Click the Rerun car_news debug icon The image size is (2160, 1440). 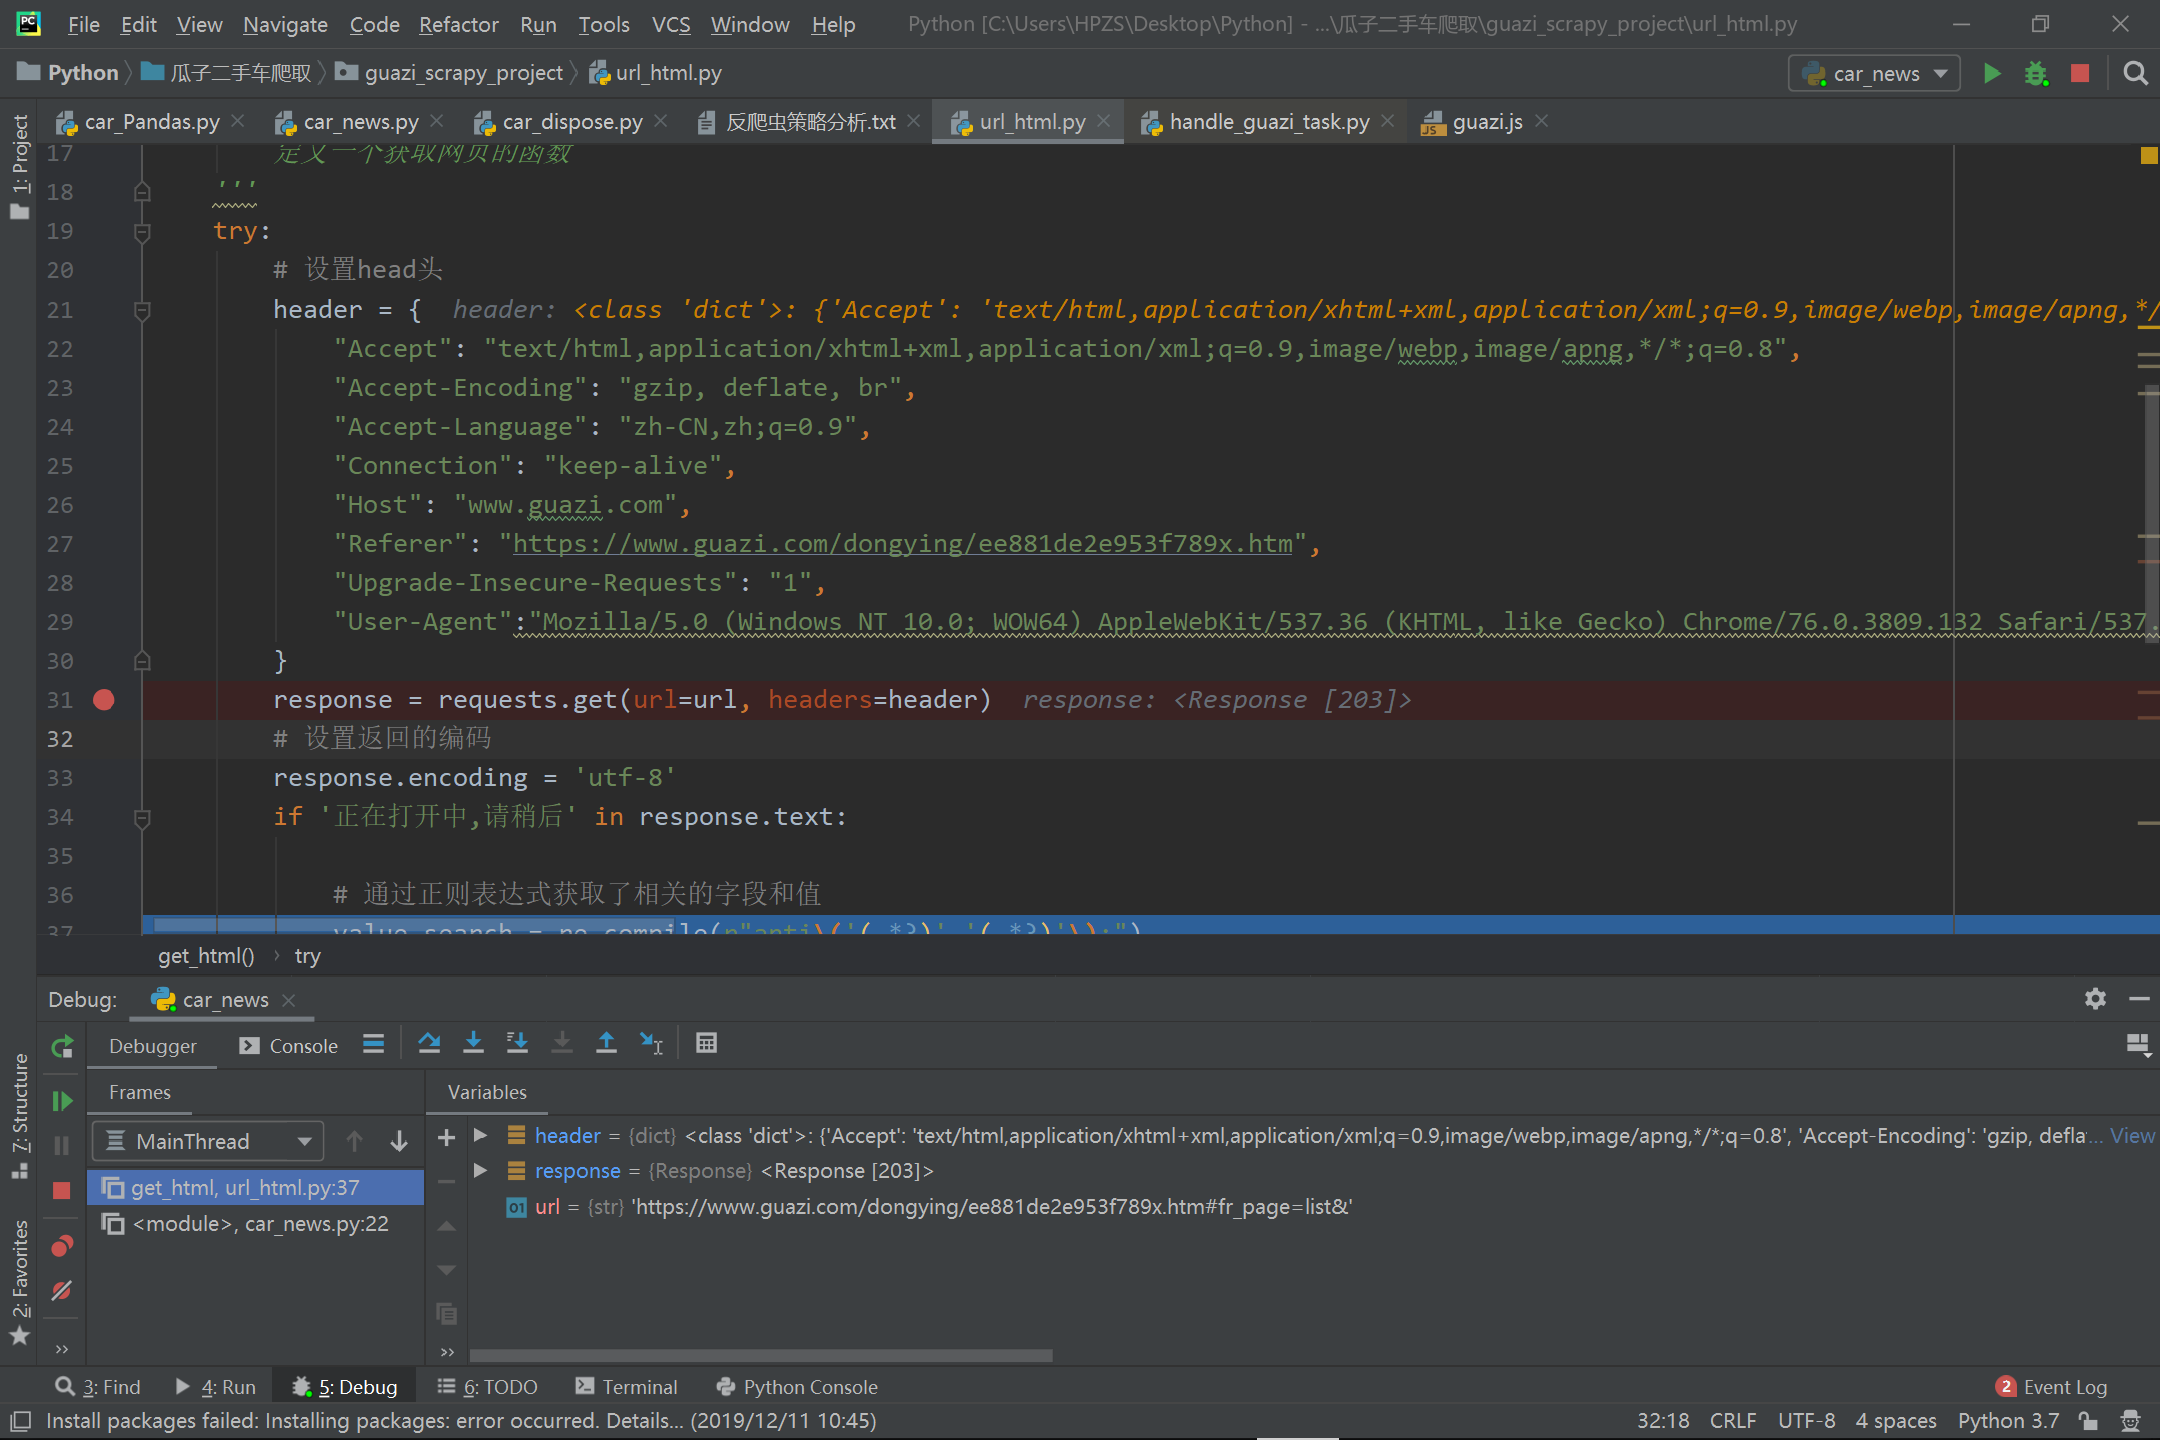(62, 1047)
